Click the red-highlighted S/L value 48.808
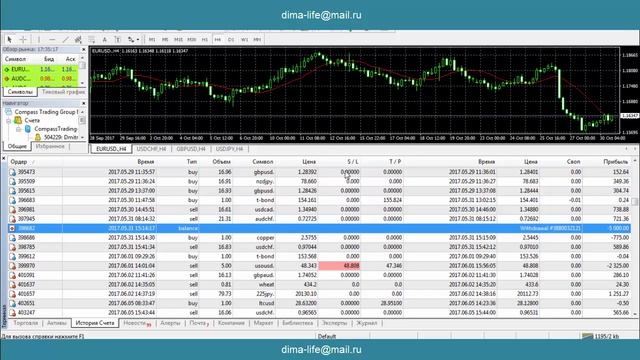Screen dimensions: 640x360 (339, 266)
